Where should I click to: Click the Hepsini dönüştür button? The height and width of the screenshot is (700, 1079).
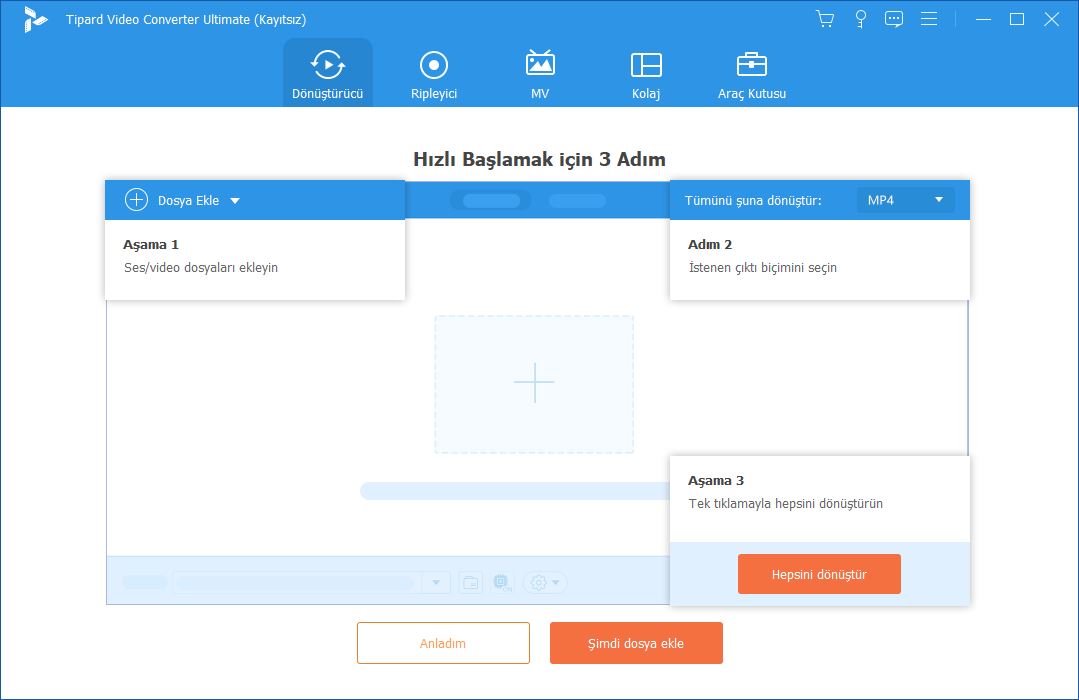coord(819,574)
